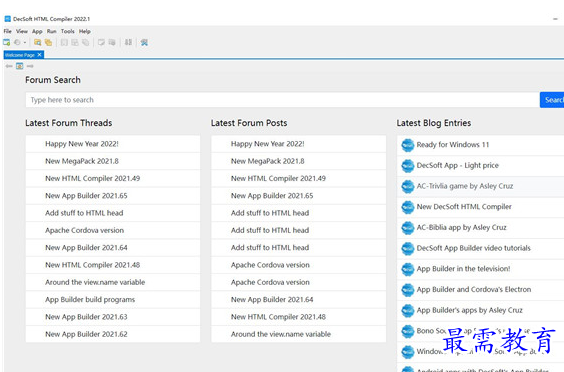Image resolution: width=564 pixels, height=372 pixels.
Task: Click the forward navigation arrow
Action: (x=30, y=66)
